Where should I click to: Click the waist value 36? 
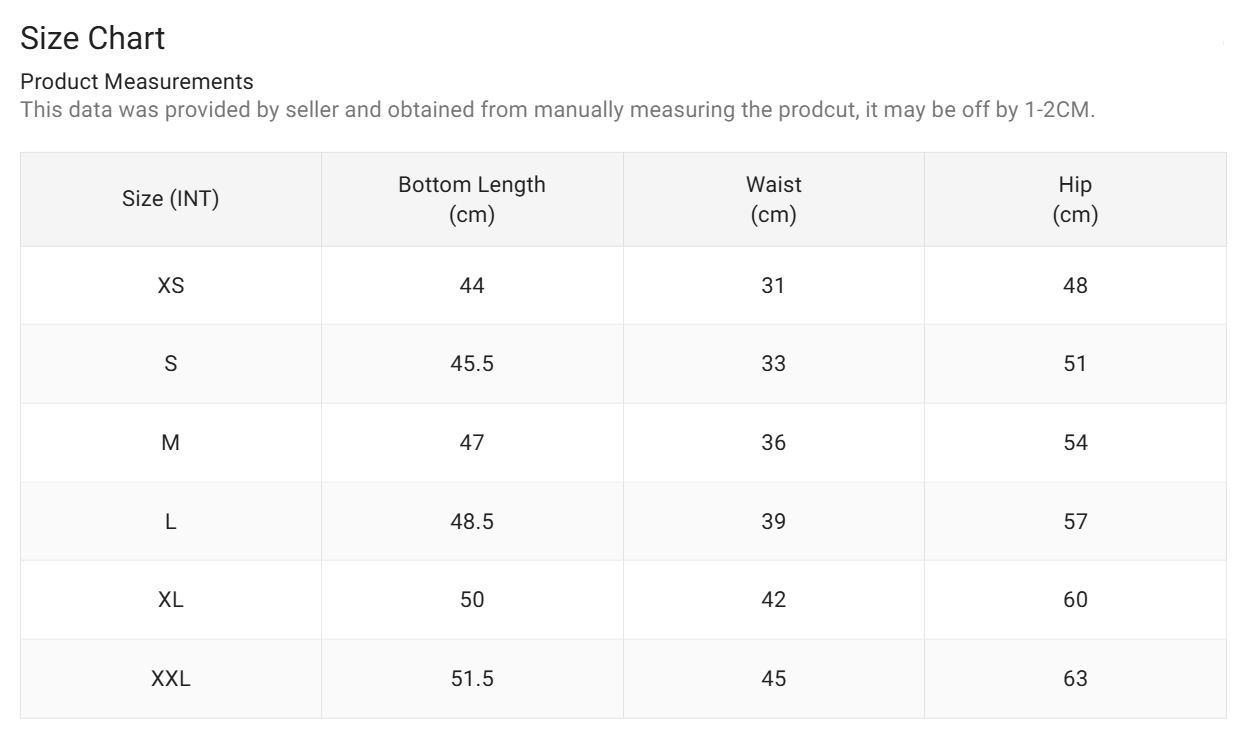coord(774,443)
